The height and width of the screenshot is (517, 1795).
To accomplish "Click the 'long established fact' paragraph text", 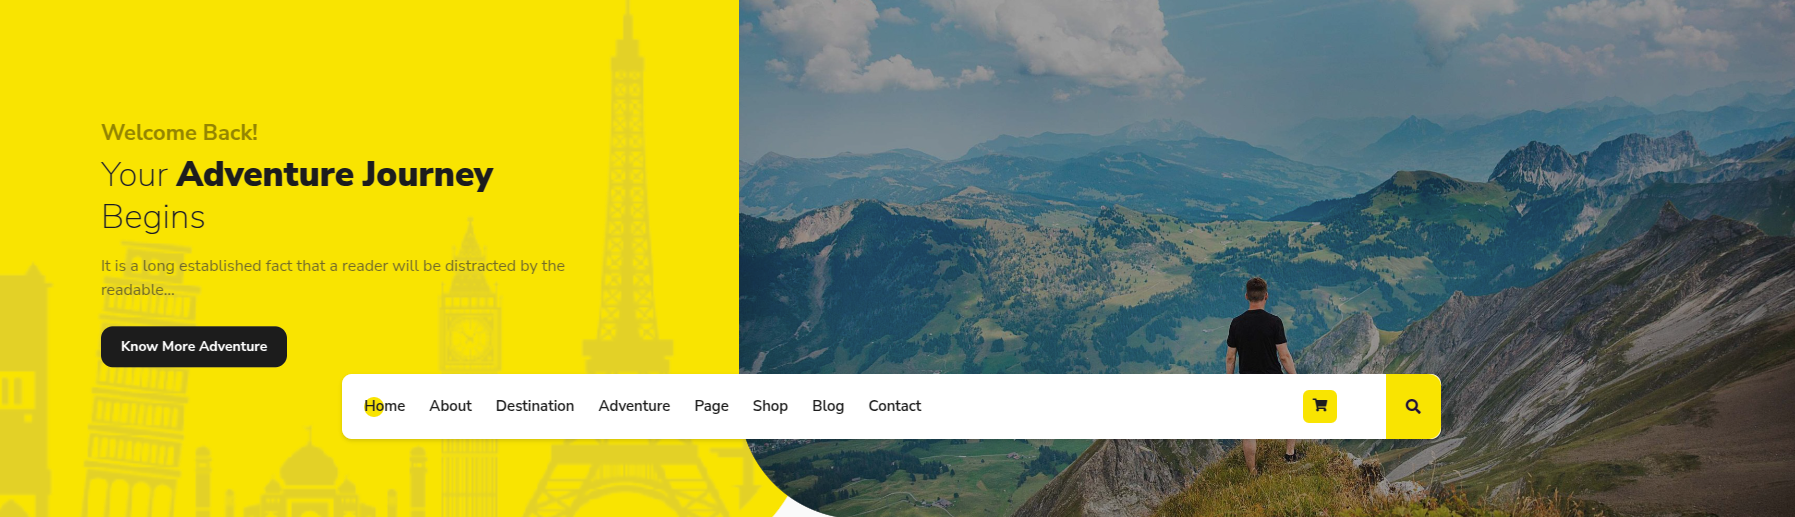I will (333, 277).
